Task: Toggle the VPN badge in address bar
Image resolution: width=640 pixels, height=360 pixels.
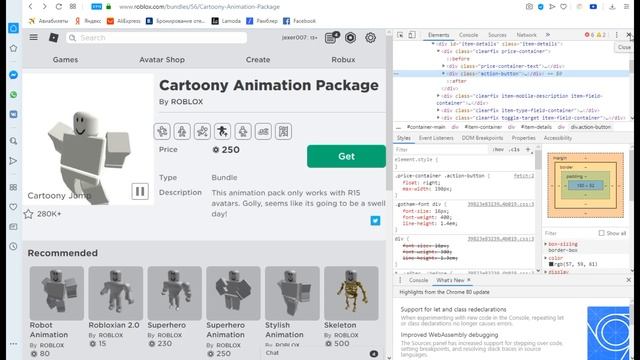Action: click(97, 7)
